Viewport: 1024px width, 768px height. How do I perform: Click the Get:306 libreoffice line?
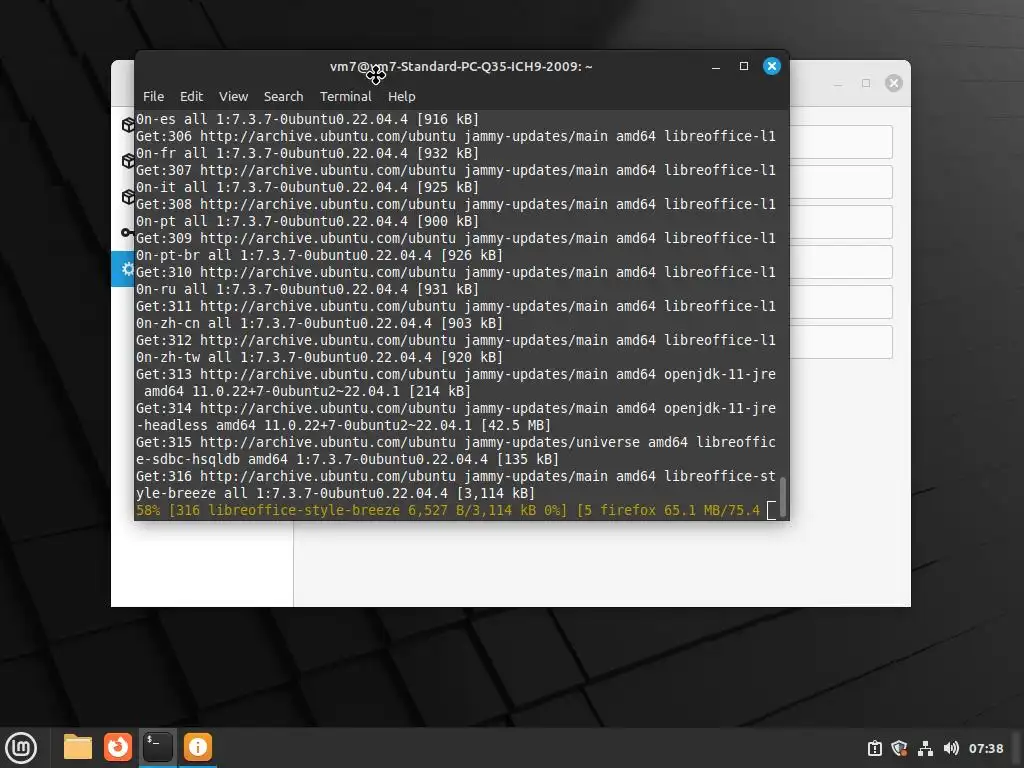(x=456, y=144)
